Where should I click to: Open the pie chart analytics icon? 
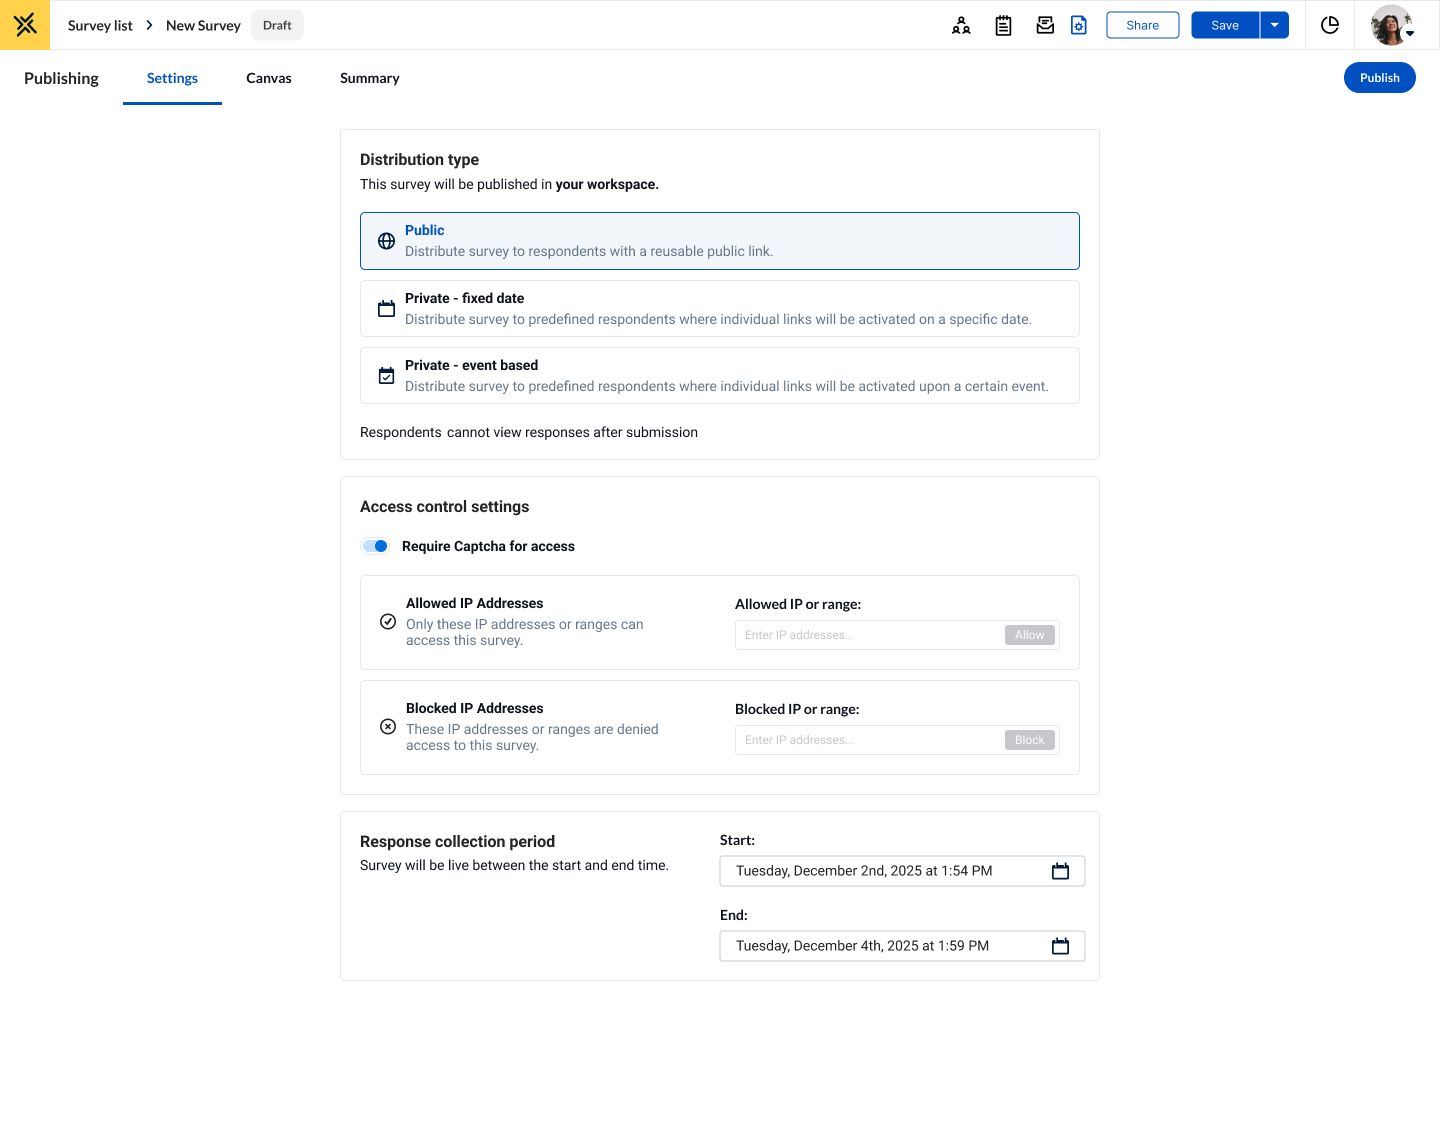click(1330, 25)
